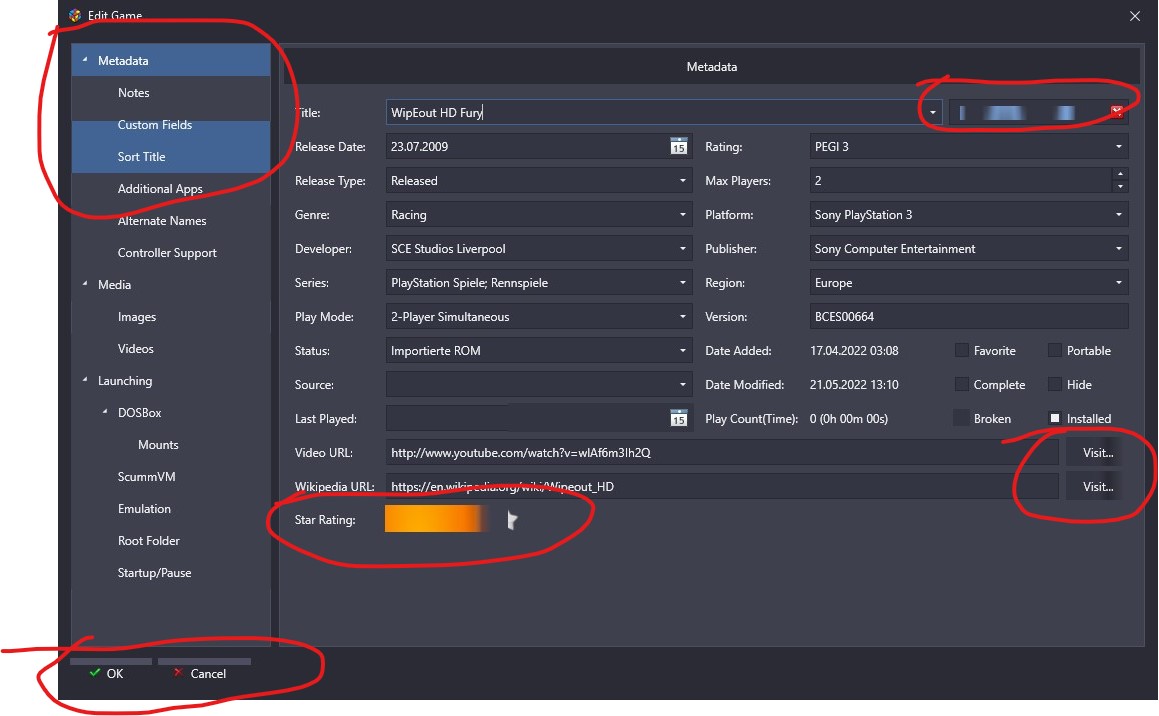The image size is (1159, 716).
Task: Enable the Portable checkbox
Action: click(x=1055, y=350)
